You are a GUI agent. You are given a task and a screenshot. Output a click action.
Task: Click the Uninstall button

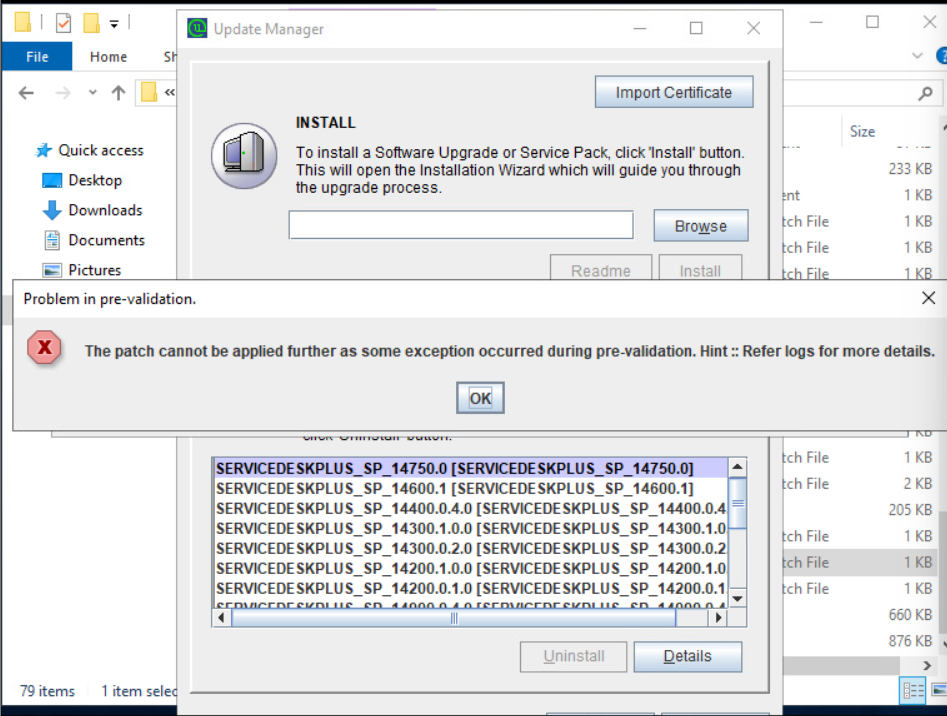573,656
